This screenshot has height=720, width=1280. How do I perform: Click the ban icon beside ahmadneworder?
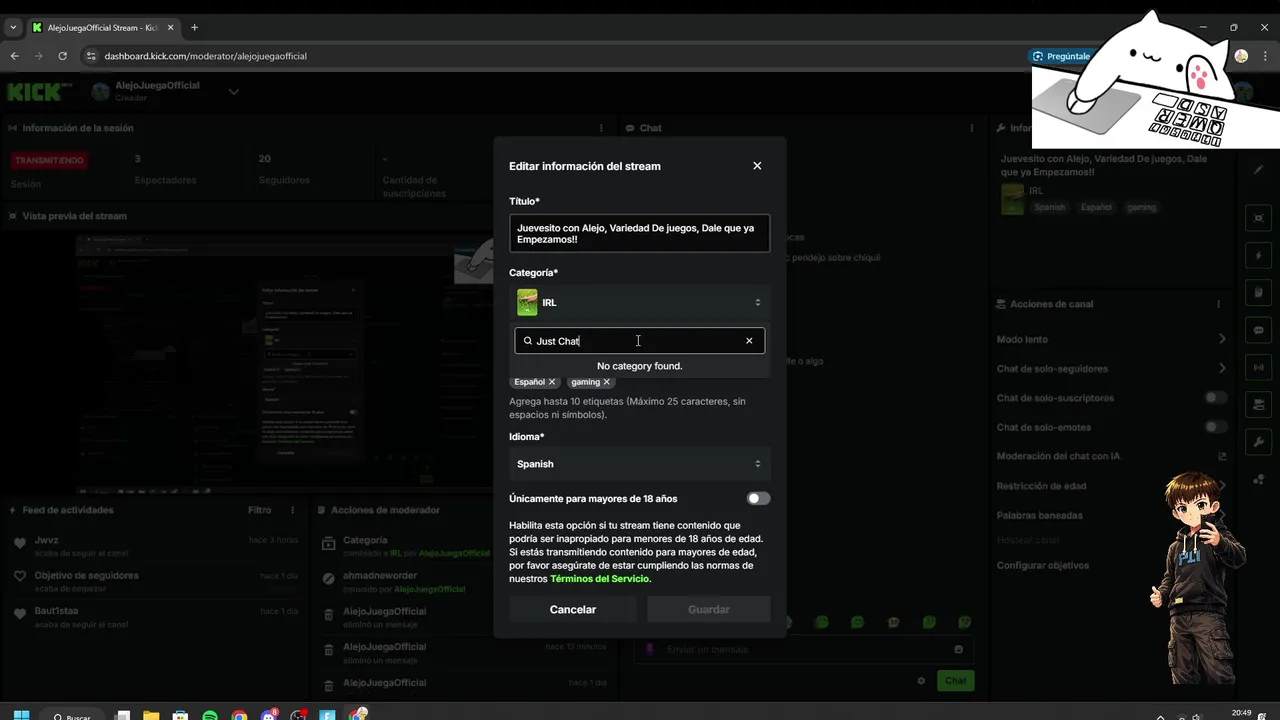pyautogui.click(x=328, y=580)
